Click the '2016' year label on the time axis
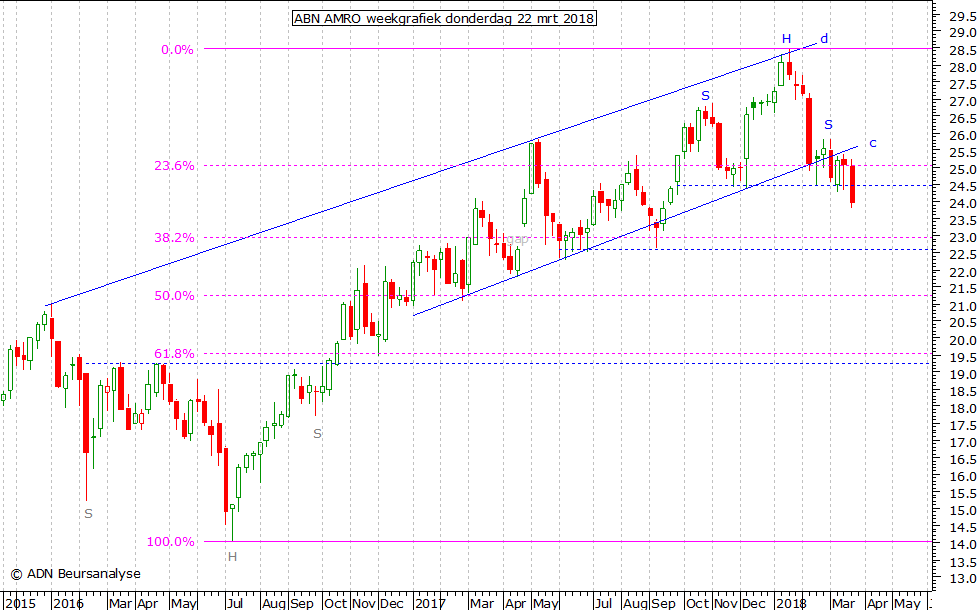 (x=68, y=603)
